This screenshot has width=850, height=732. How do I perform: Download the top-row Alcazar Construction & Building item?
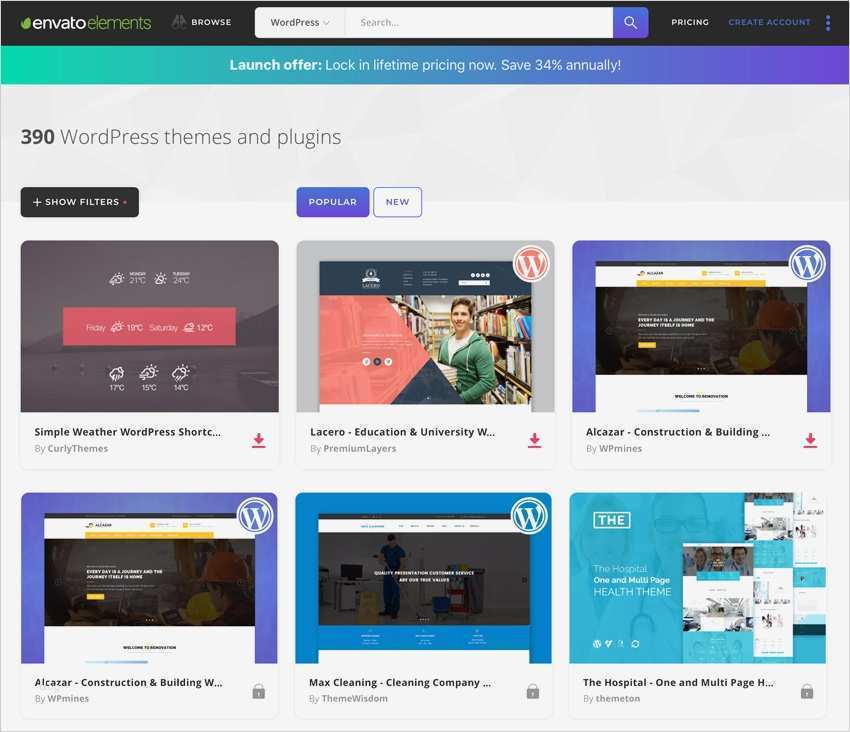pyautogui.click(x=810, y=440)
